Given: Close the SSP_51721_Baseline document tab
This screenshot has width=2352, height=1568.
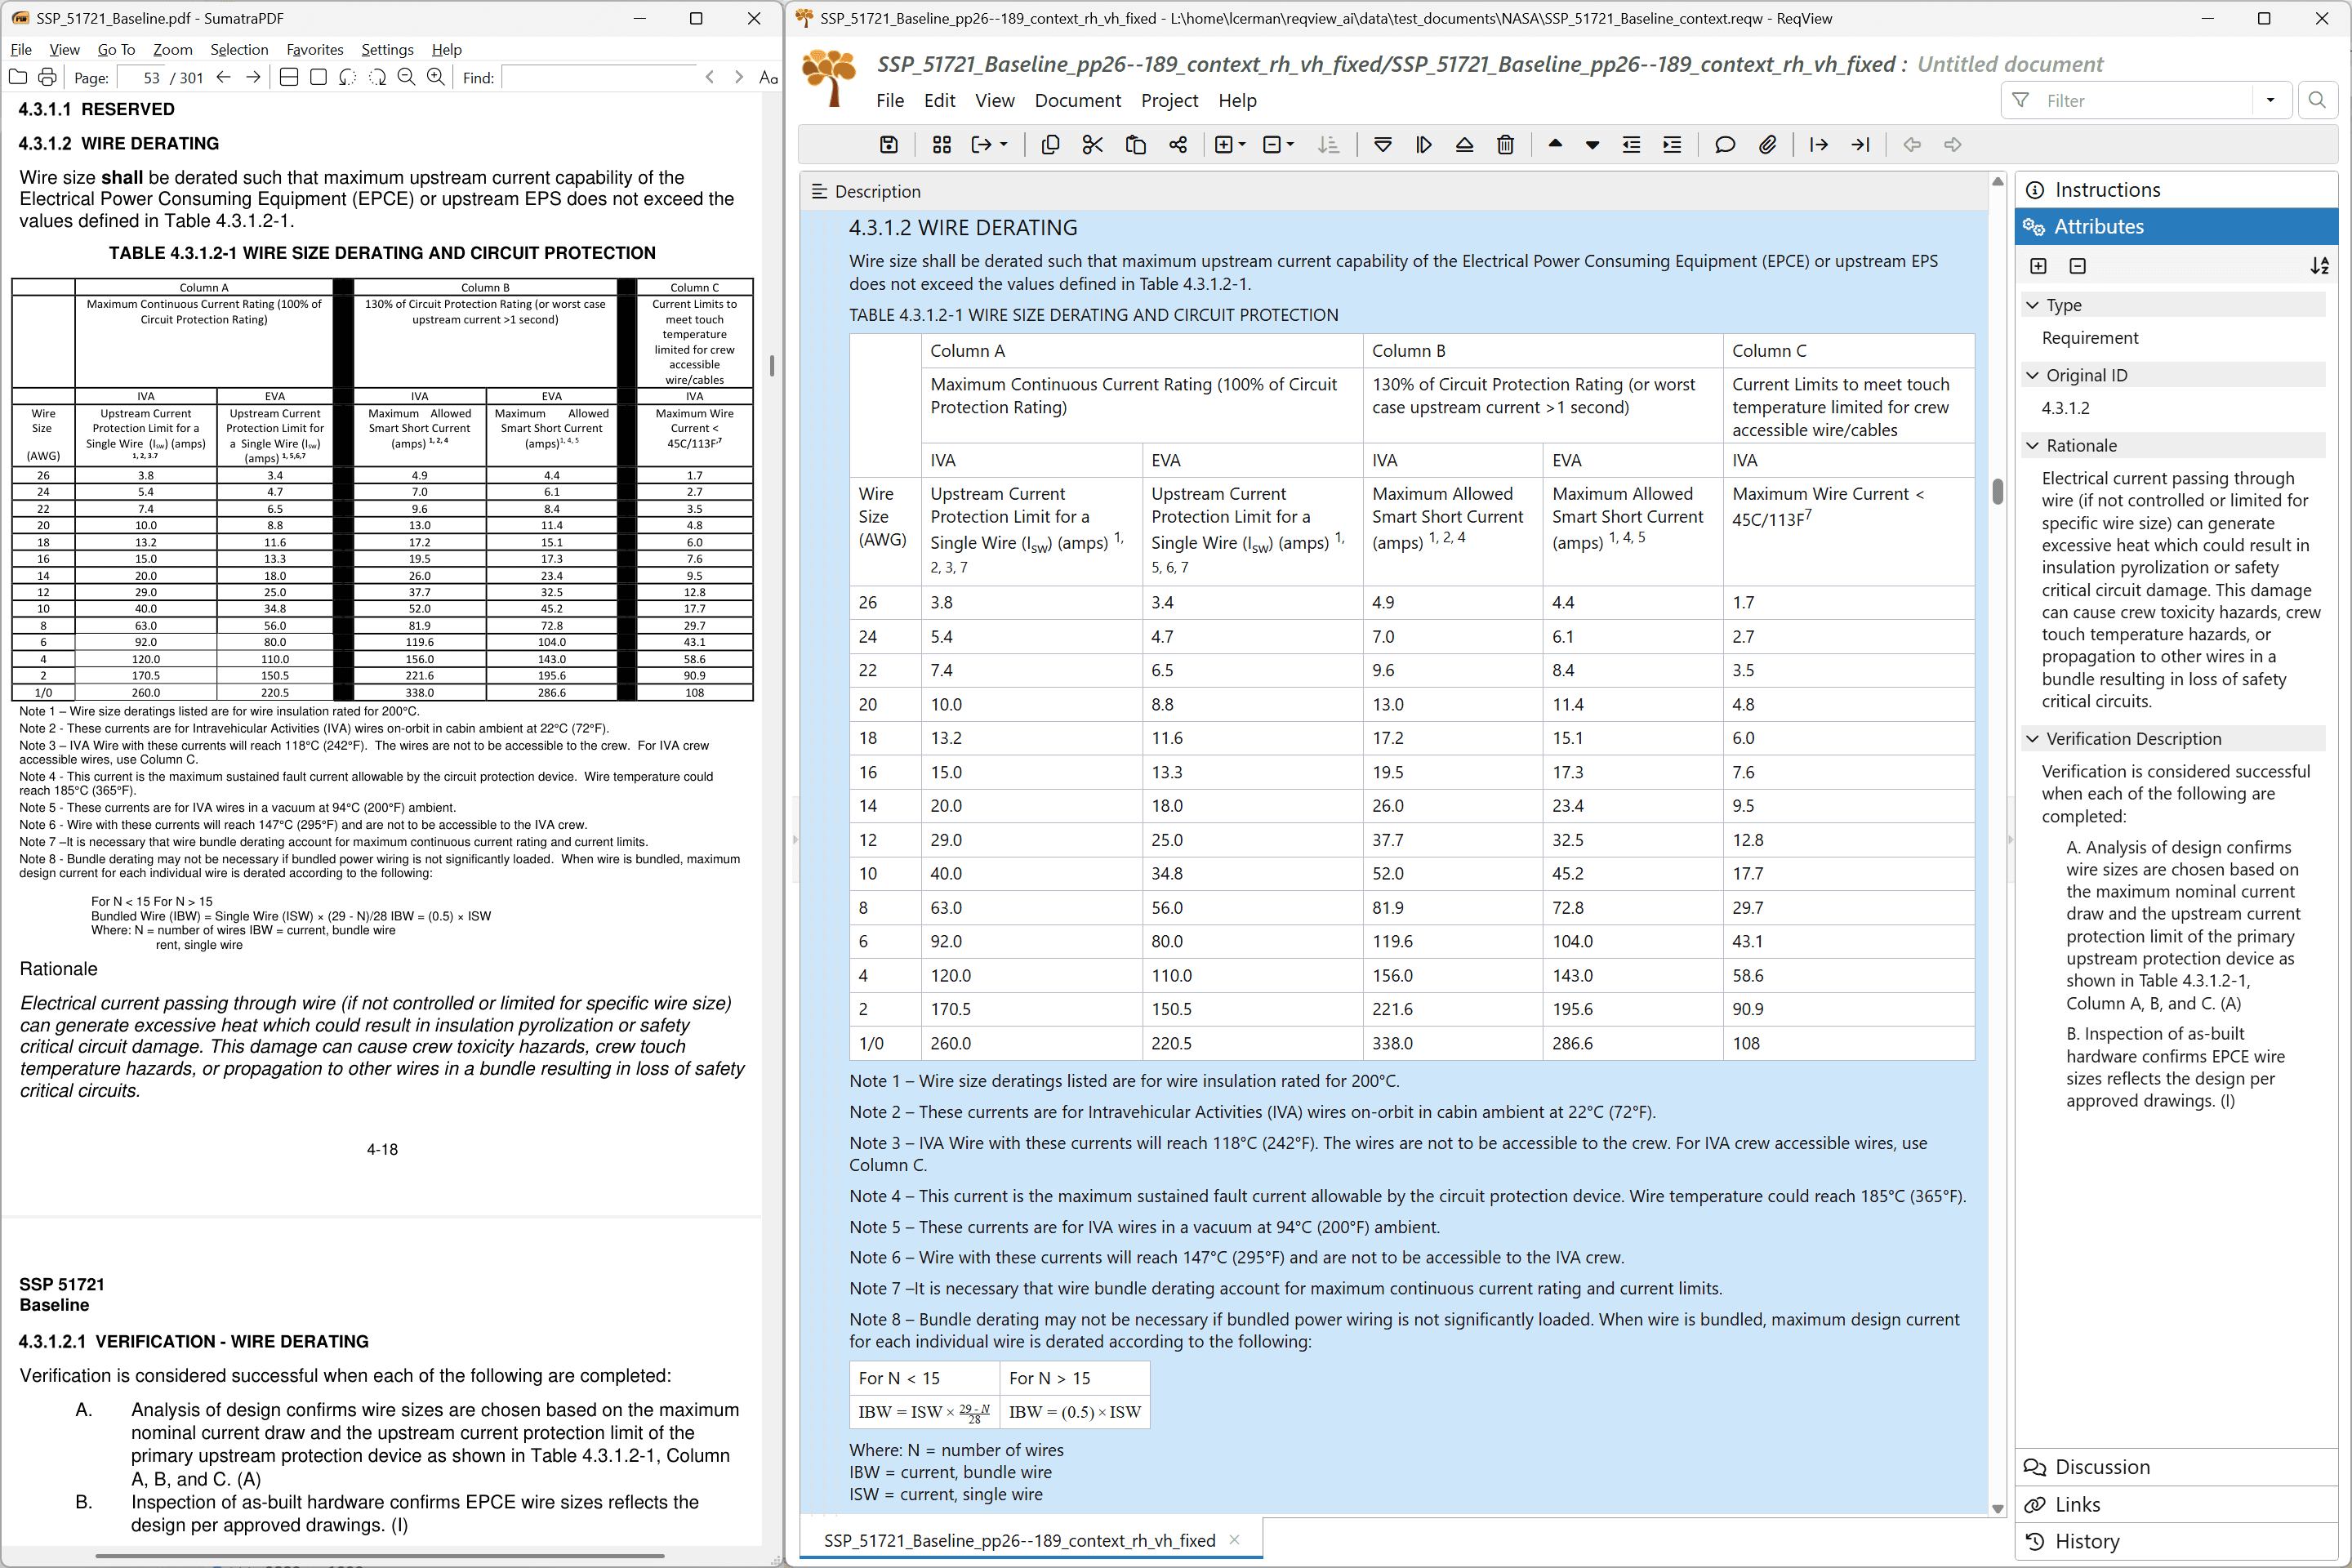Looking at the screenshot, I should [1235, 1540].
